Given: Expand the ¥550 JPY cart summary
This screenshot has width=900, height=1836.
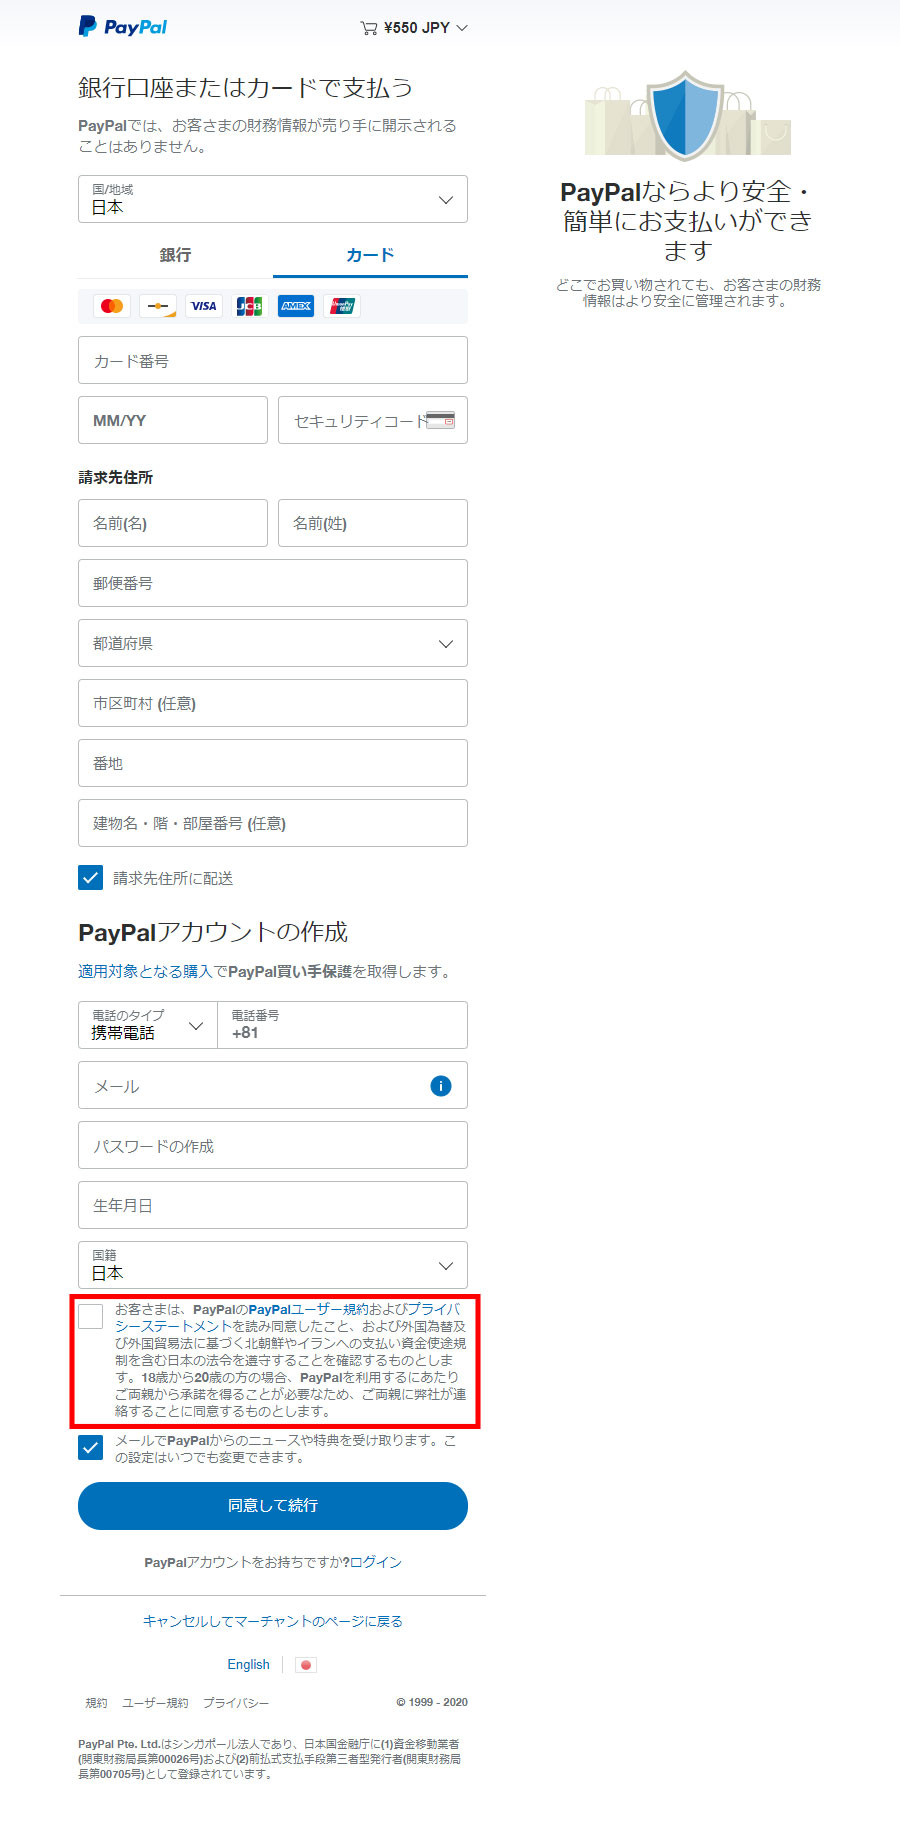Looking at the screenshot, I should 414,28.
